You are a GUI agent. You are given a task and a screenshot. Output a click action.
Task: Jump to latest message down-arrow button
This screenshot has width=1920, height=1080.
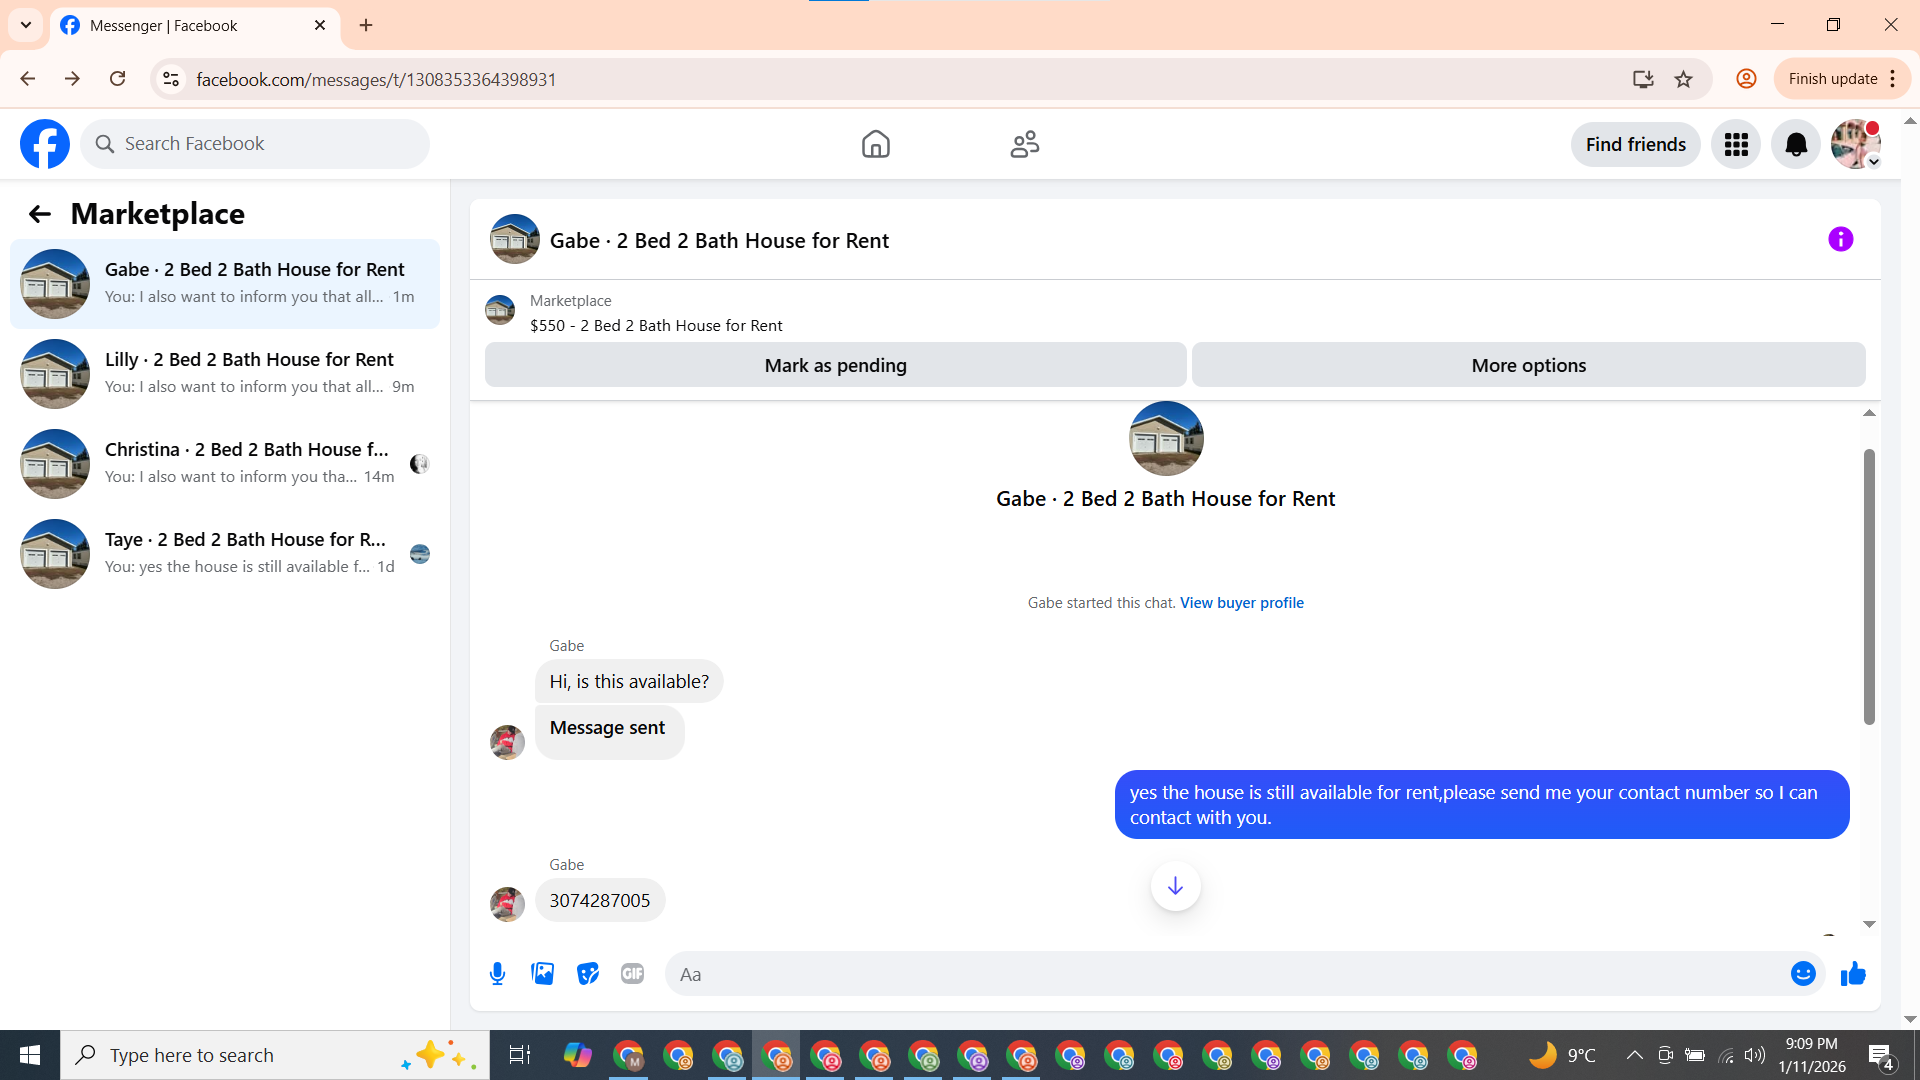1175,886
